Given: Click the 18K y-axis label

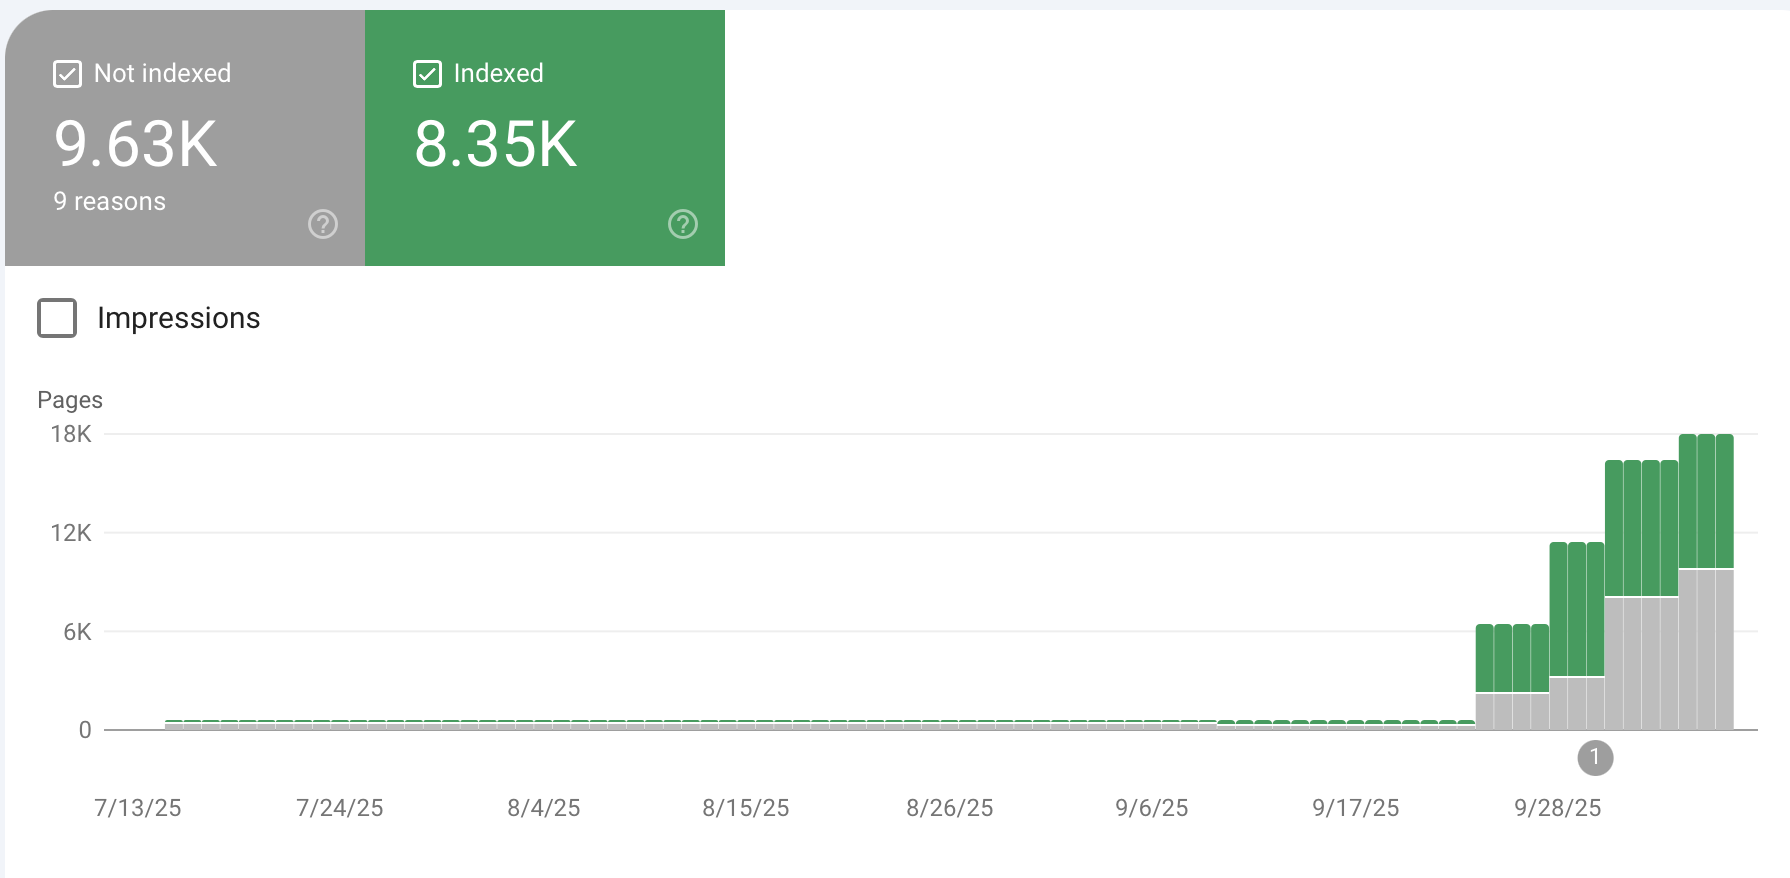Looking at the screenshot, I should (71, 434).
